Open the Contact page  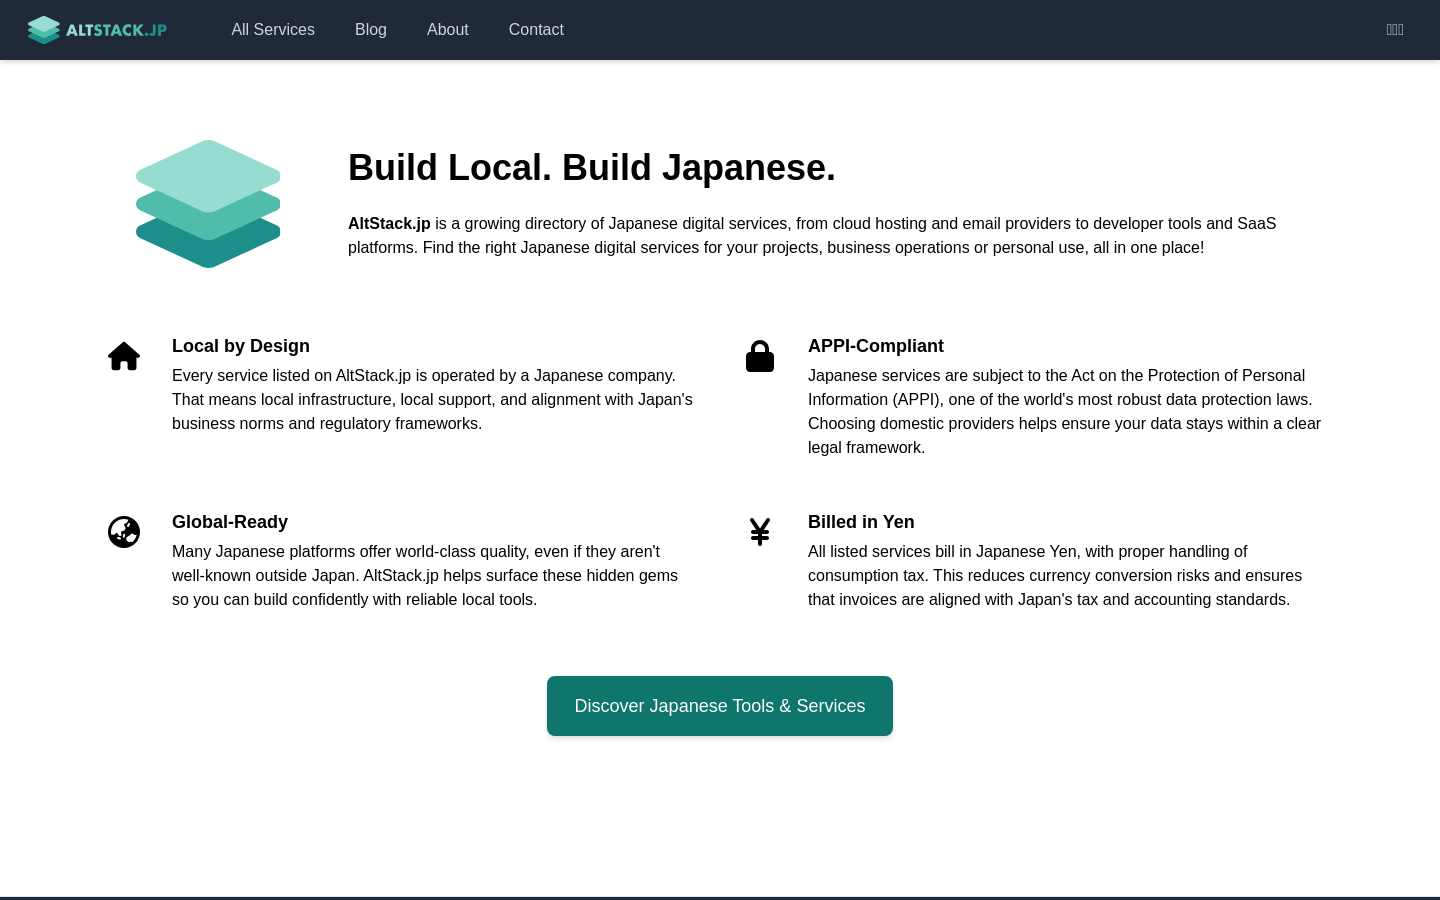pos(536,30)
